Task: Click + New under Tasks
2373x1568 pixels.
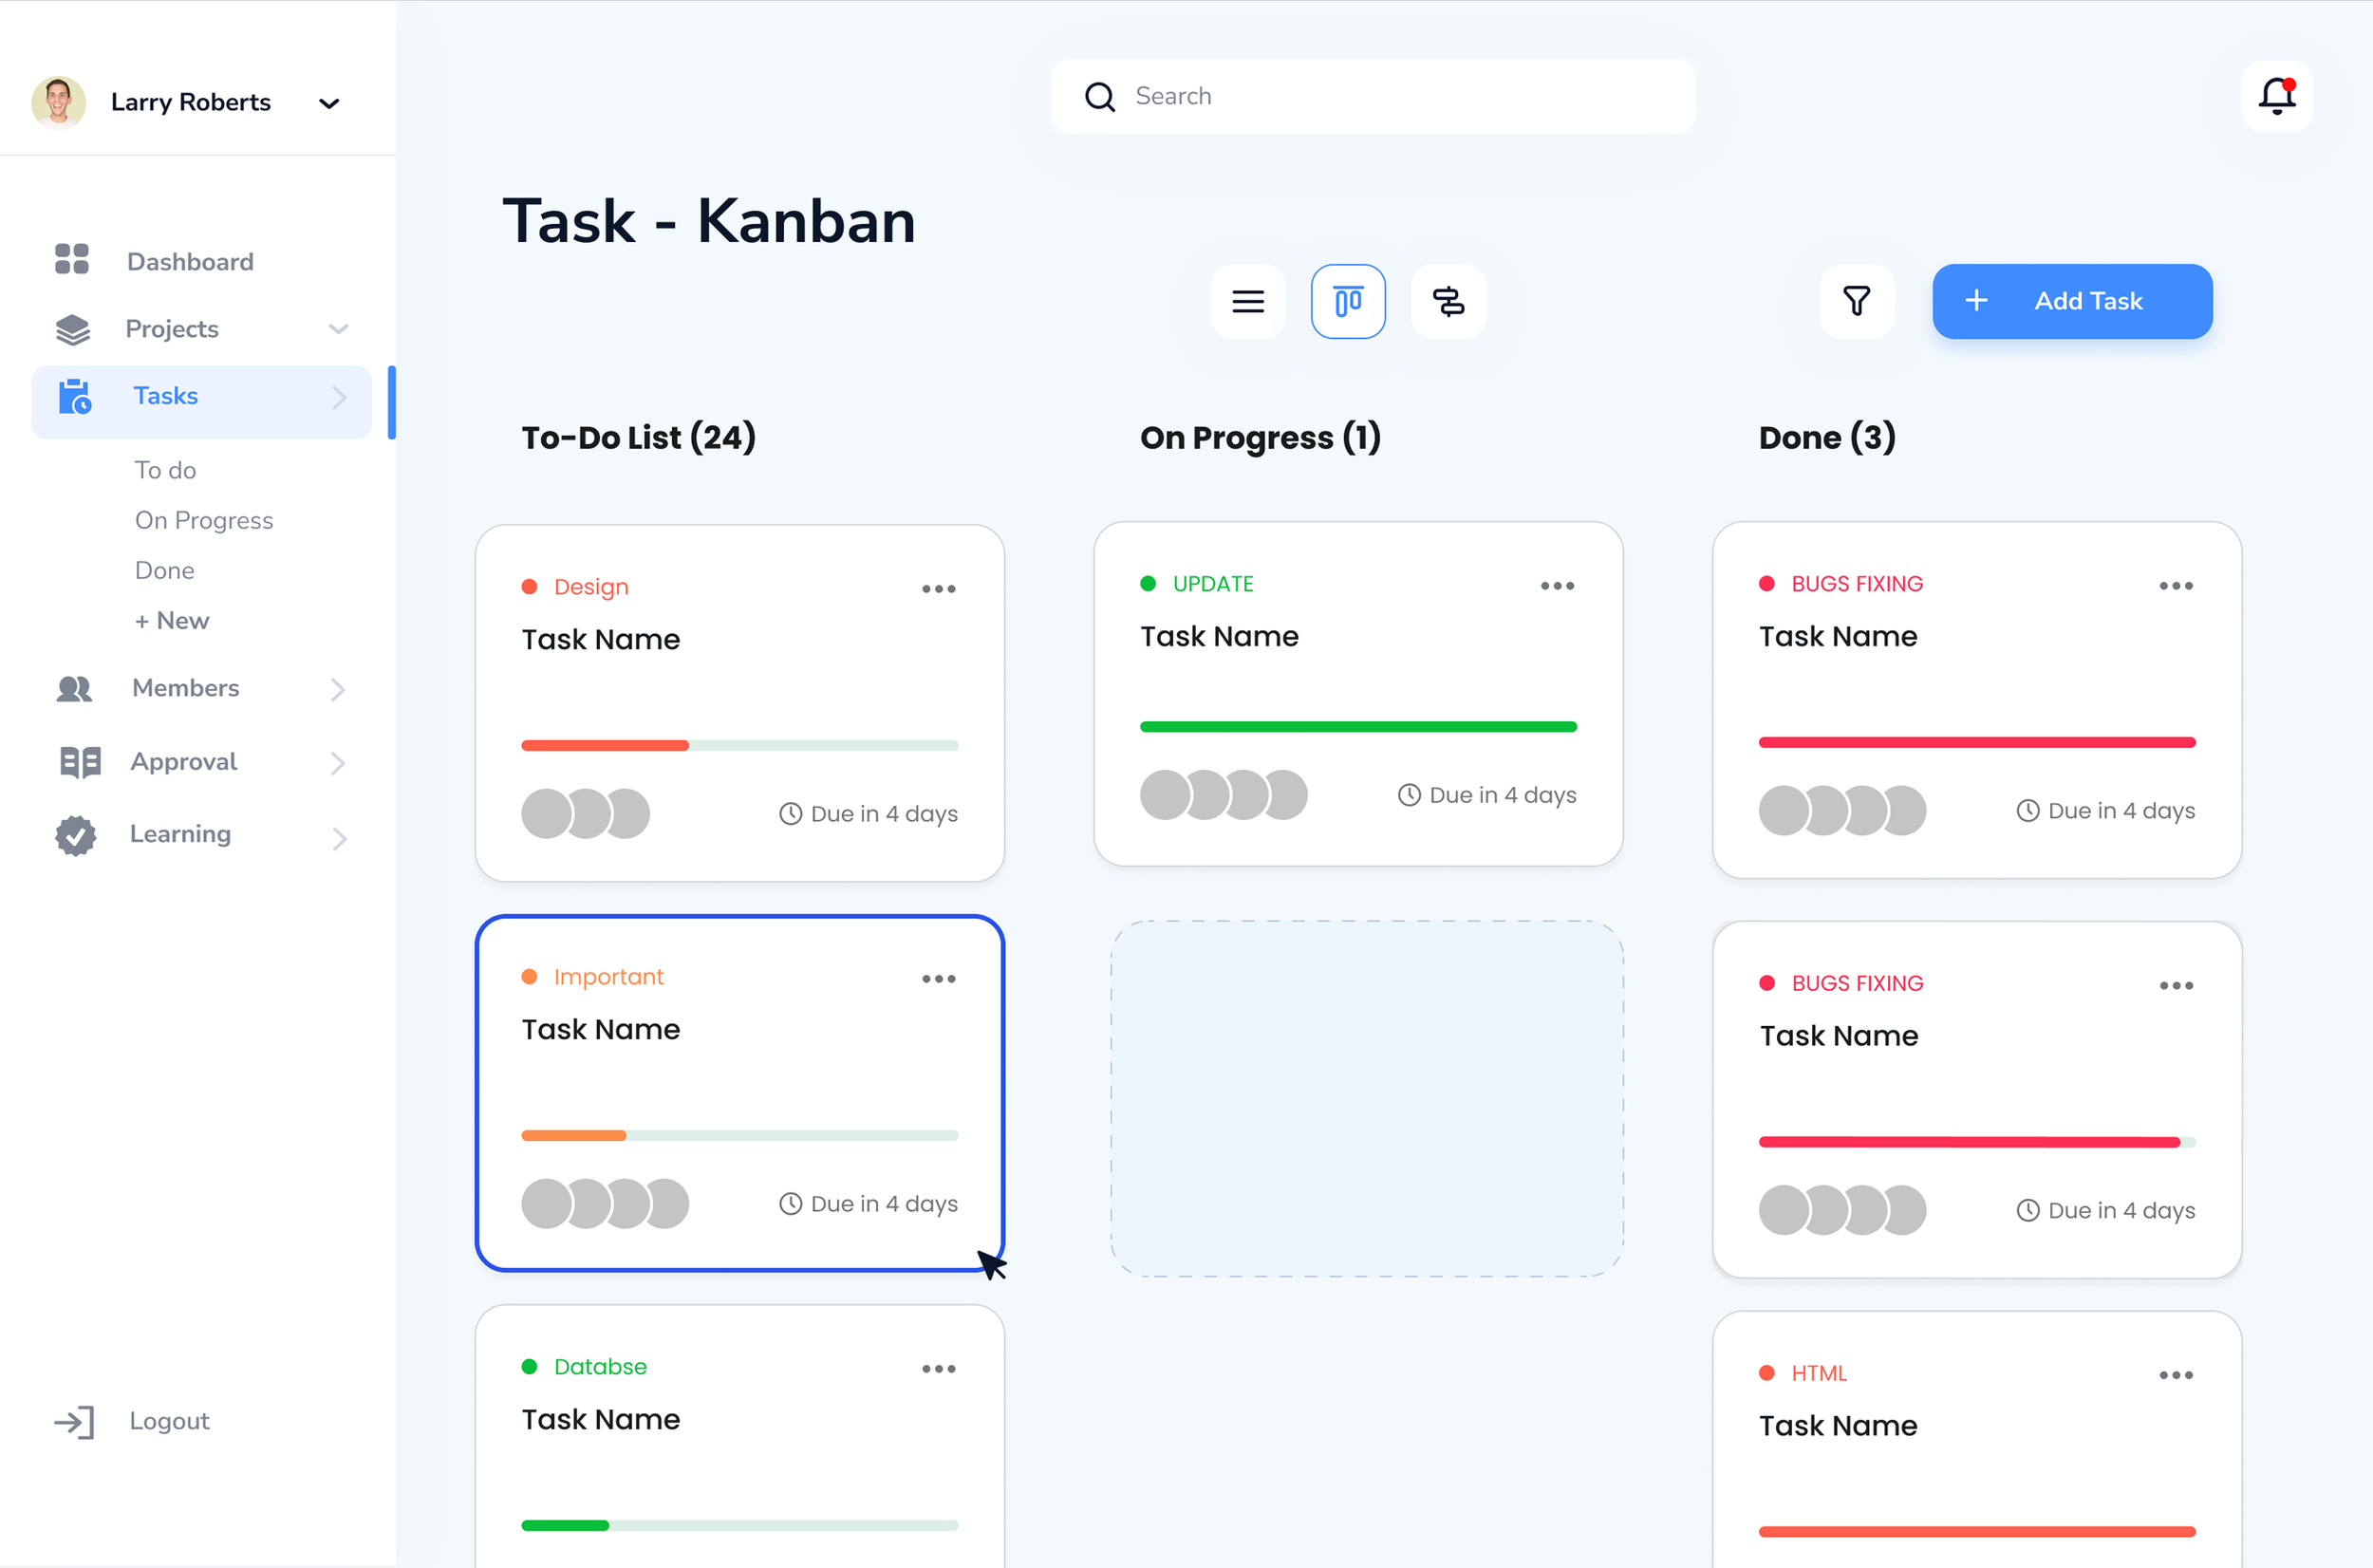Action: [172, 620]
